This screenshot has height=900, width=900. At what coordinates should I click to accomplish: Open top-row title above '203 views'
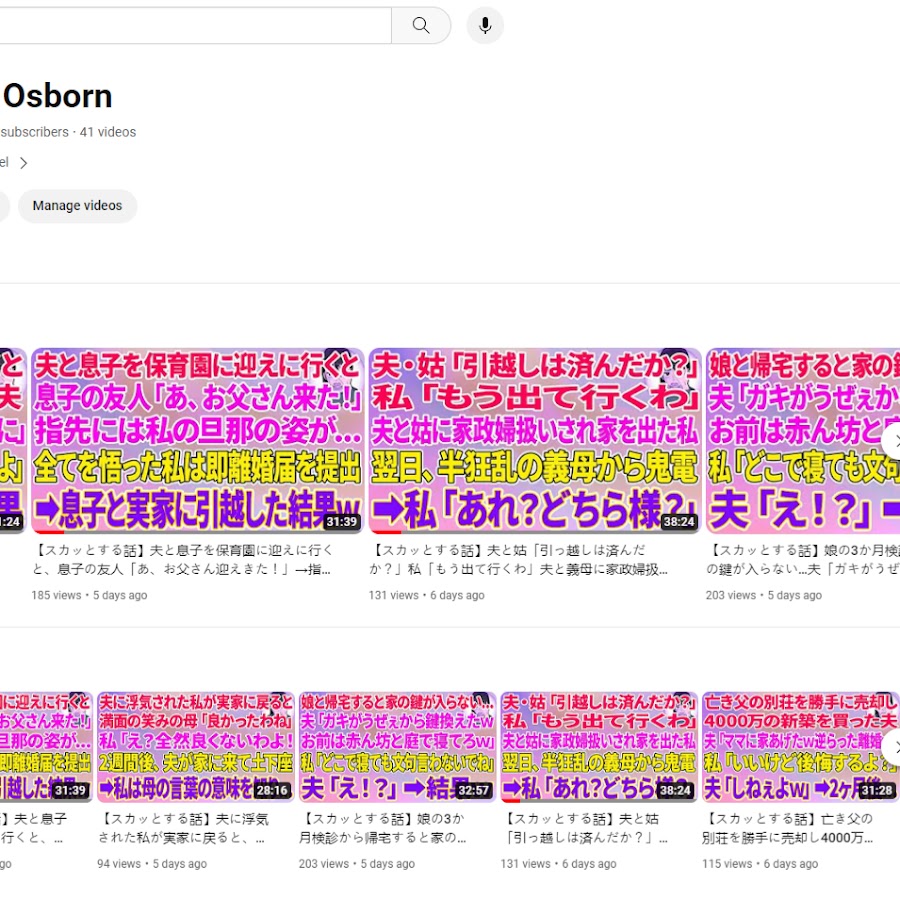click(x=803, y=560)
